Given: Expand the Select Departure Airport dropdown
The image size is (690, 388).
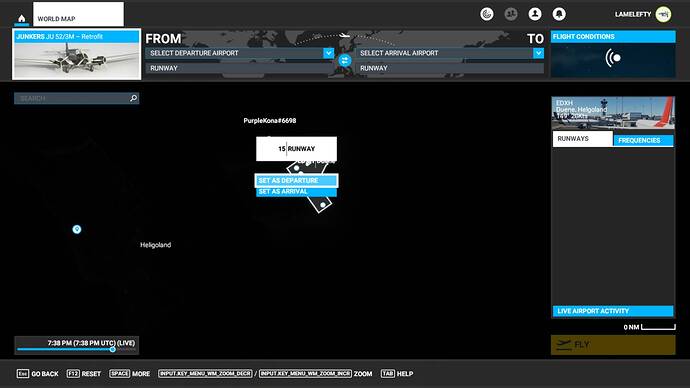Looking at the screenshot, I should click(x=329, y=53).
